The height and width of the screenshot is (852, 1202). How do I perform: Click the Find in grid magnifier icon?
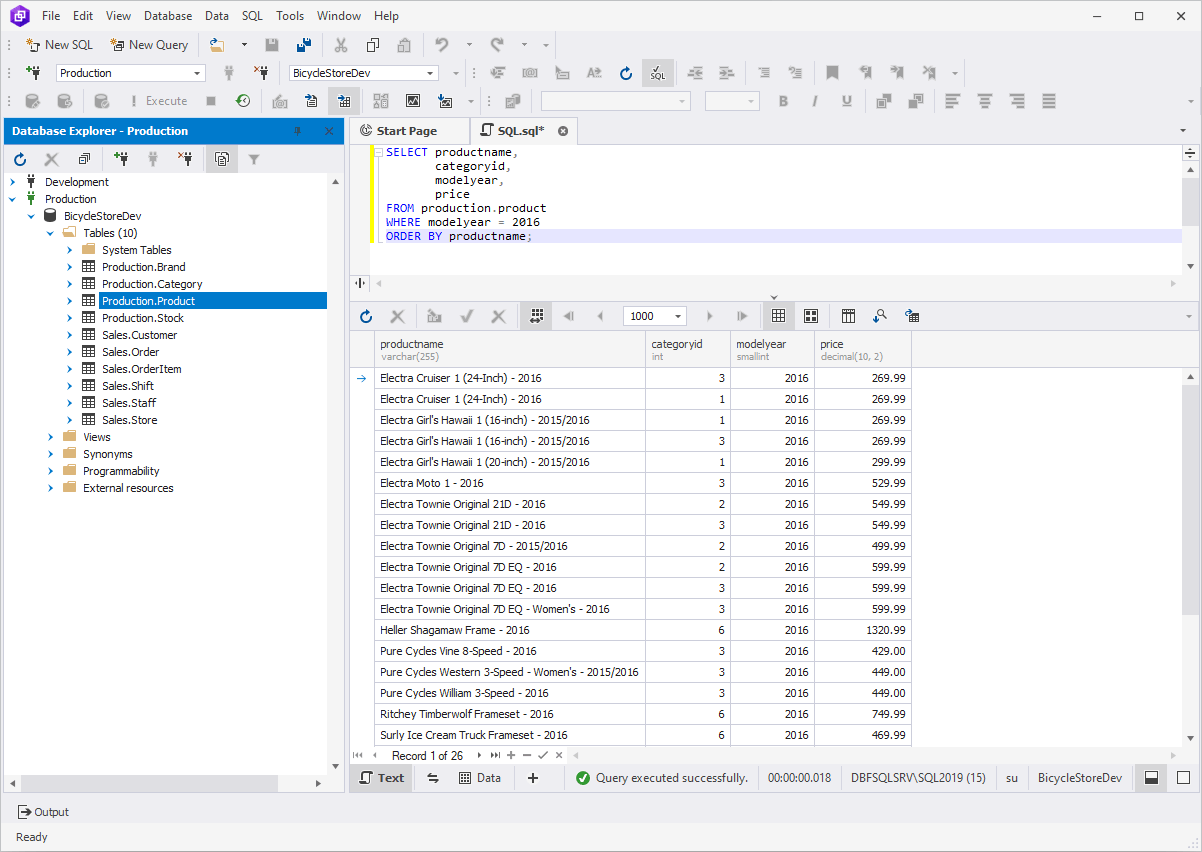point(880,316)
